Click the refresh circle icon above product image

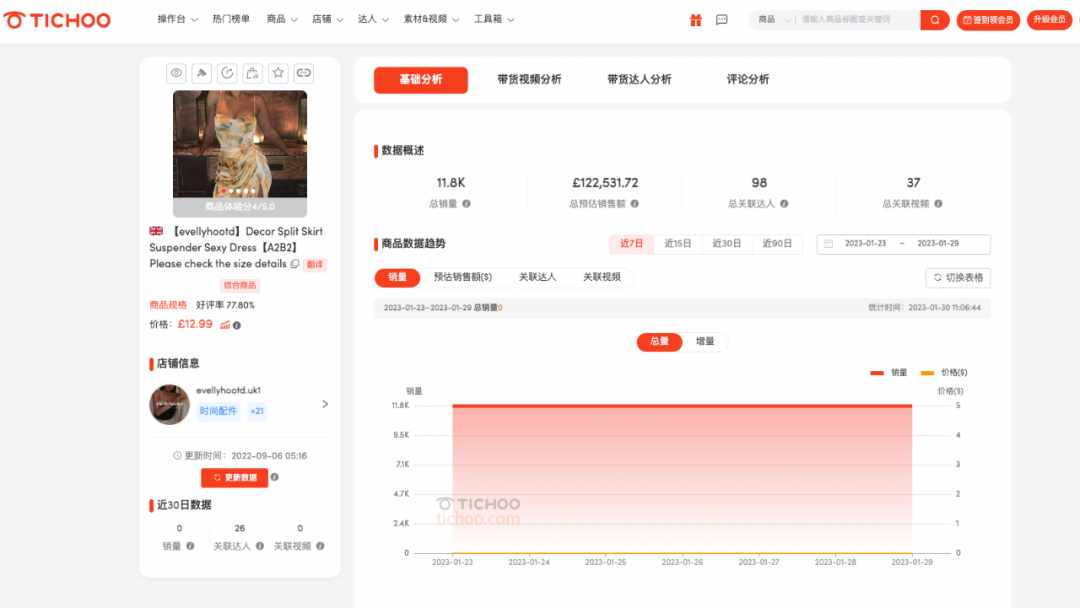(x=227, y=73)
